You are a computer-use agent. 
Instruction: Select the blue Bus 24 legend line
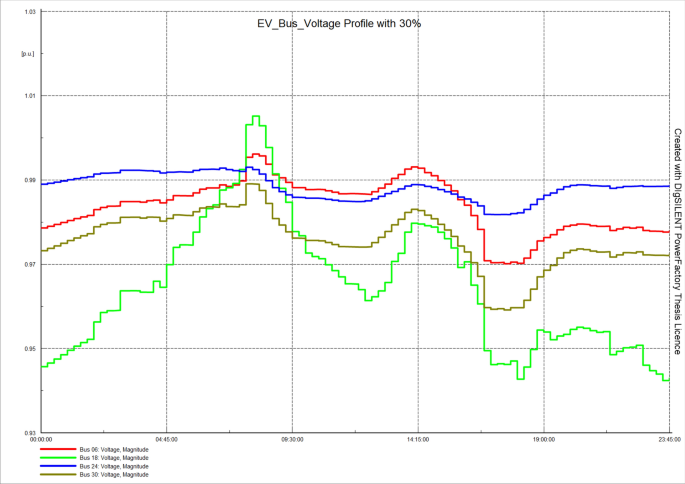[x=58, y=466]
